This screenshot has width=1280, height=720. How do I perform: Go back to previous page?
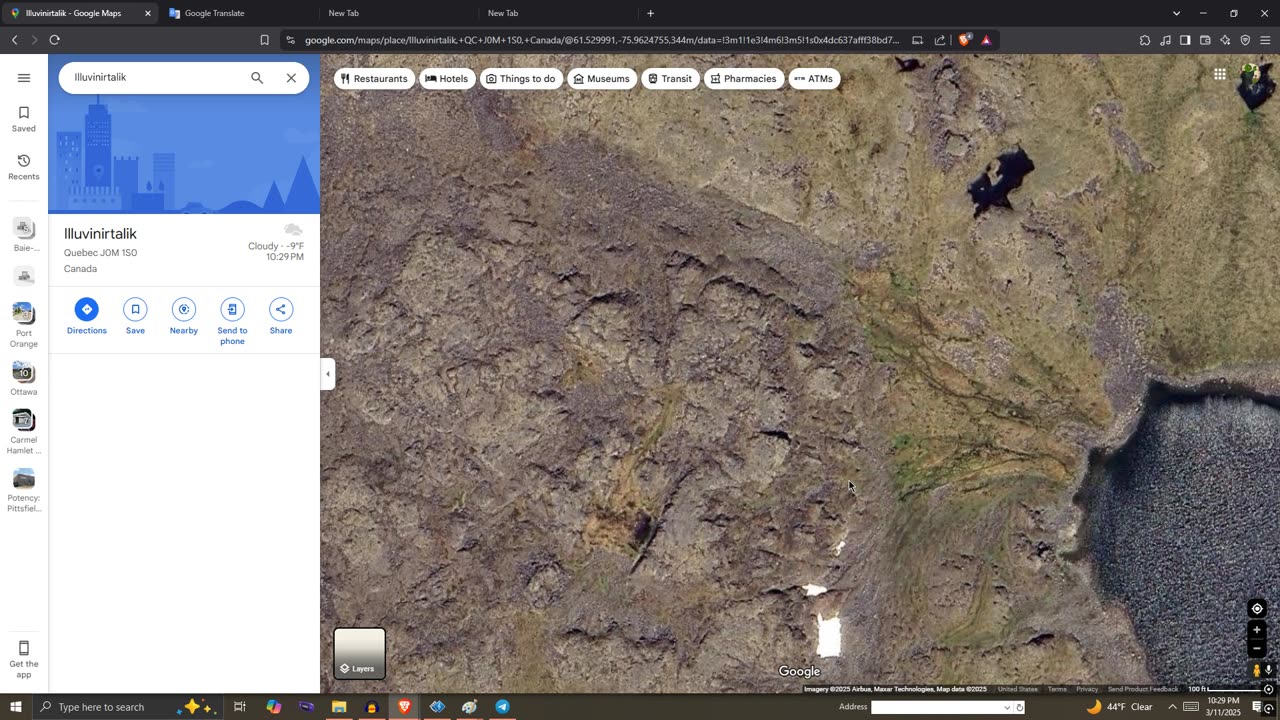click(x=14, y=40)
